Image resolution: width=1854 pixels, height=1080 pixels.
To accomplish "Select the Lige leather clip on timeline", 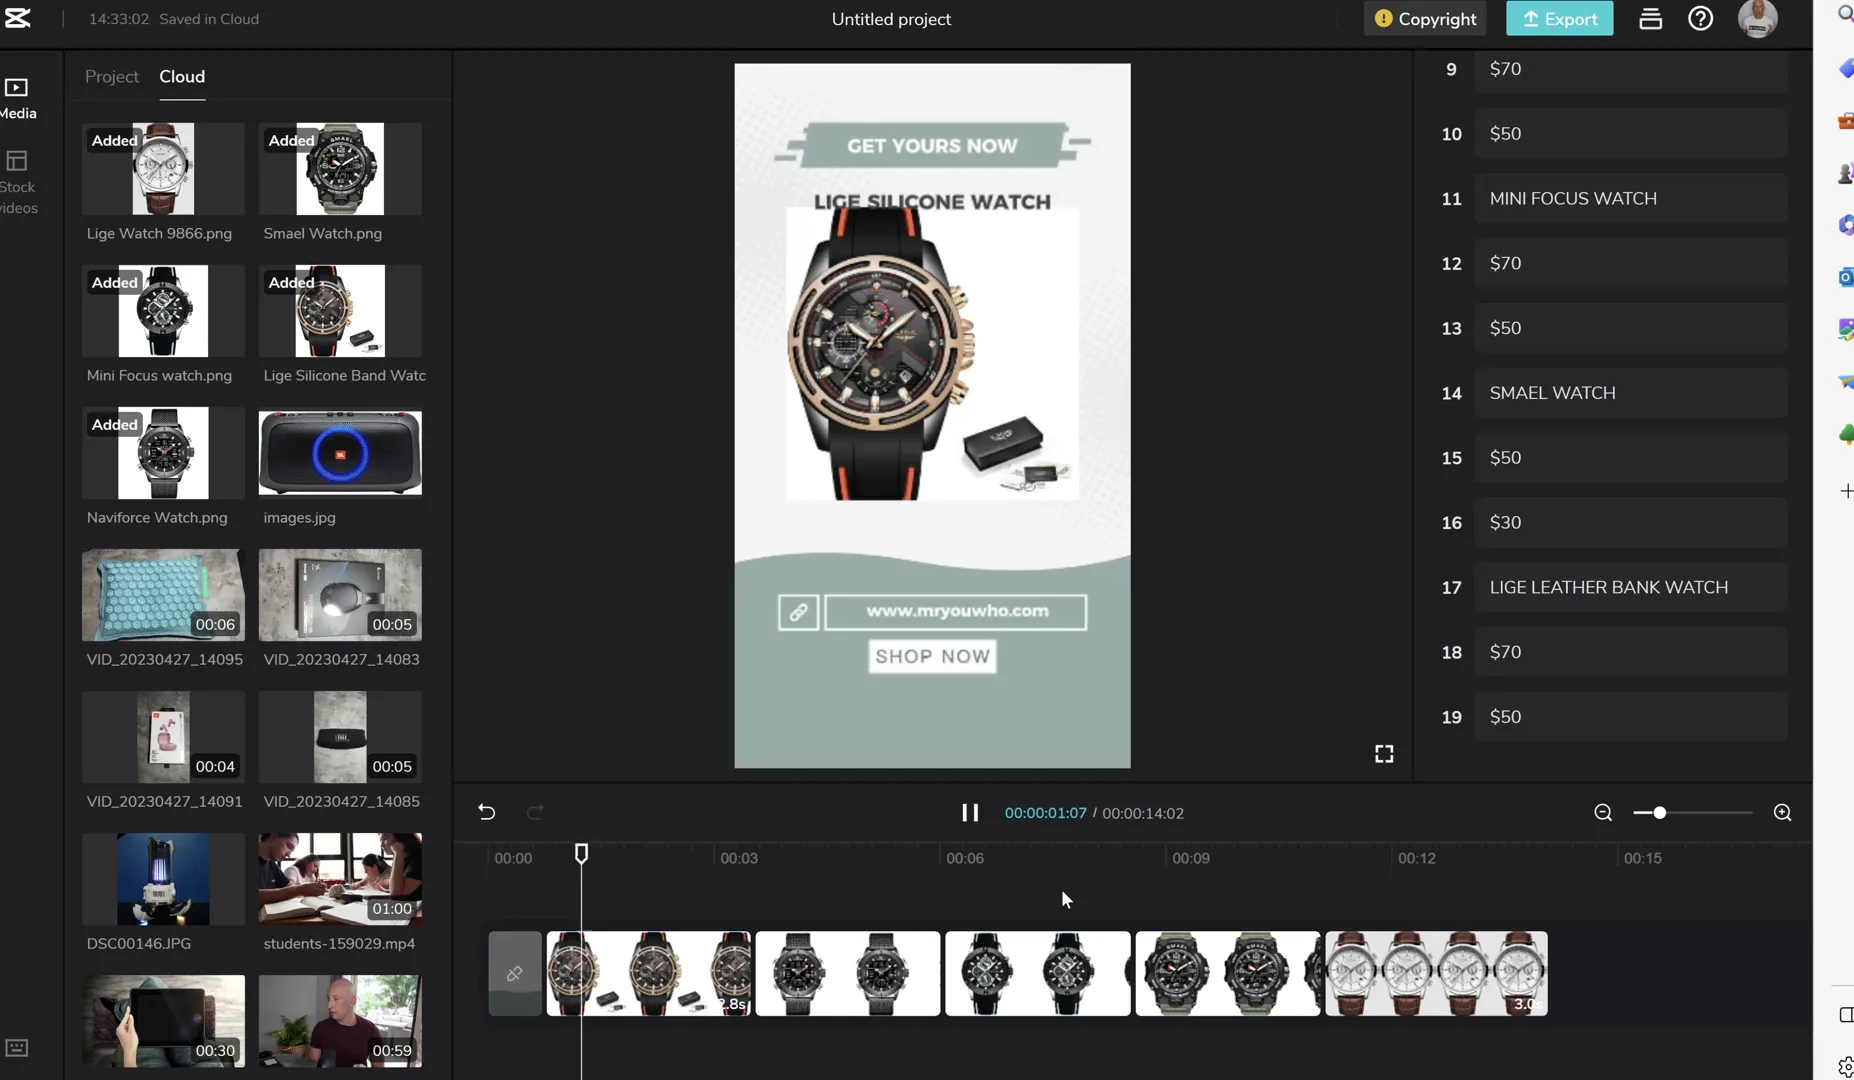I will click(x=1437, y=974).
